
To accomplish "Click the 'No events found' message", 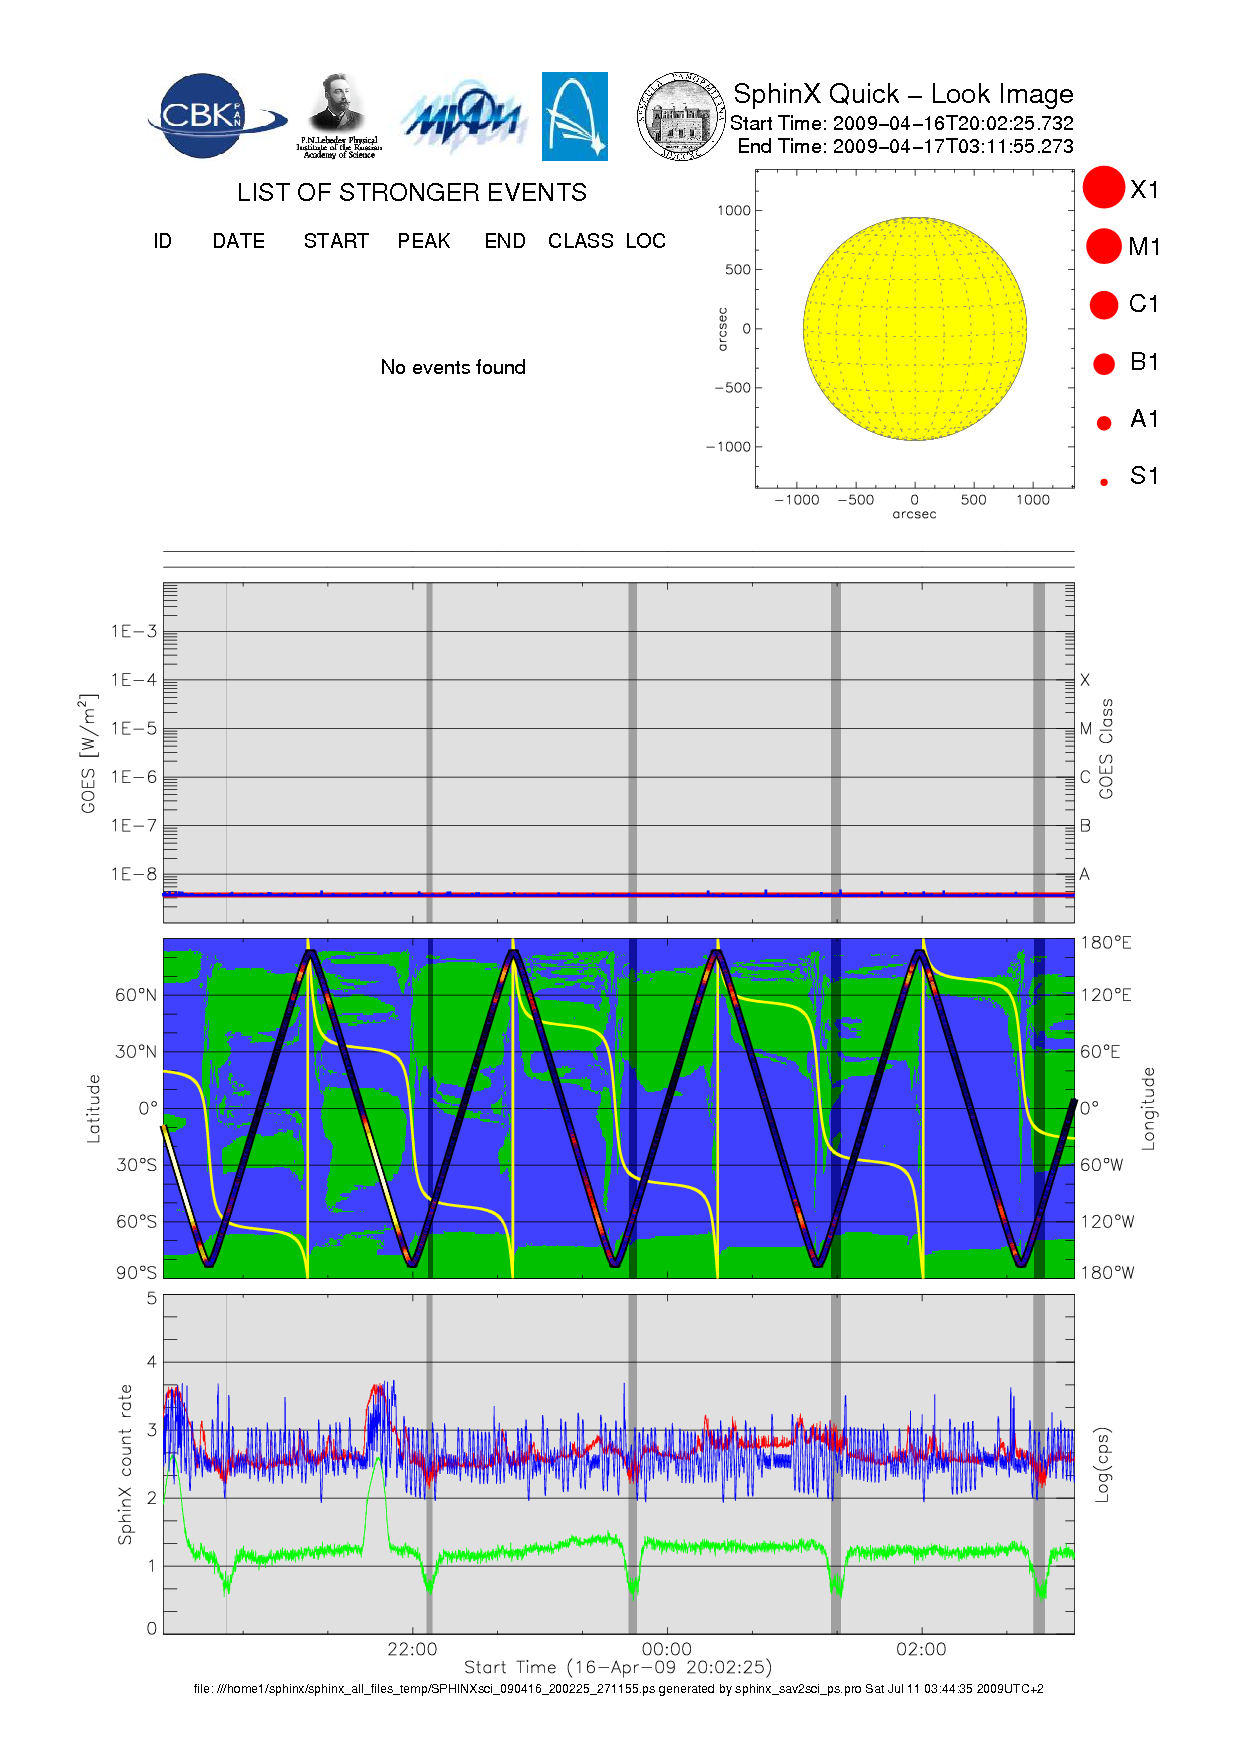I will click(x=453, y=367).
